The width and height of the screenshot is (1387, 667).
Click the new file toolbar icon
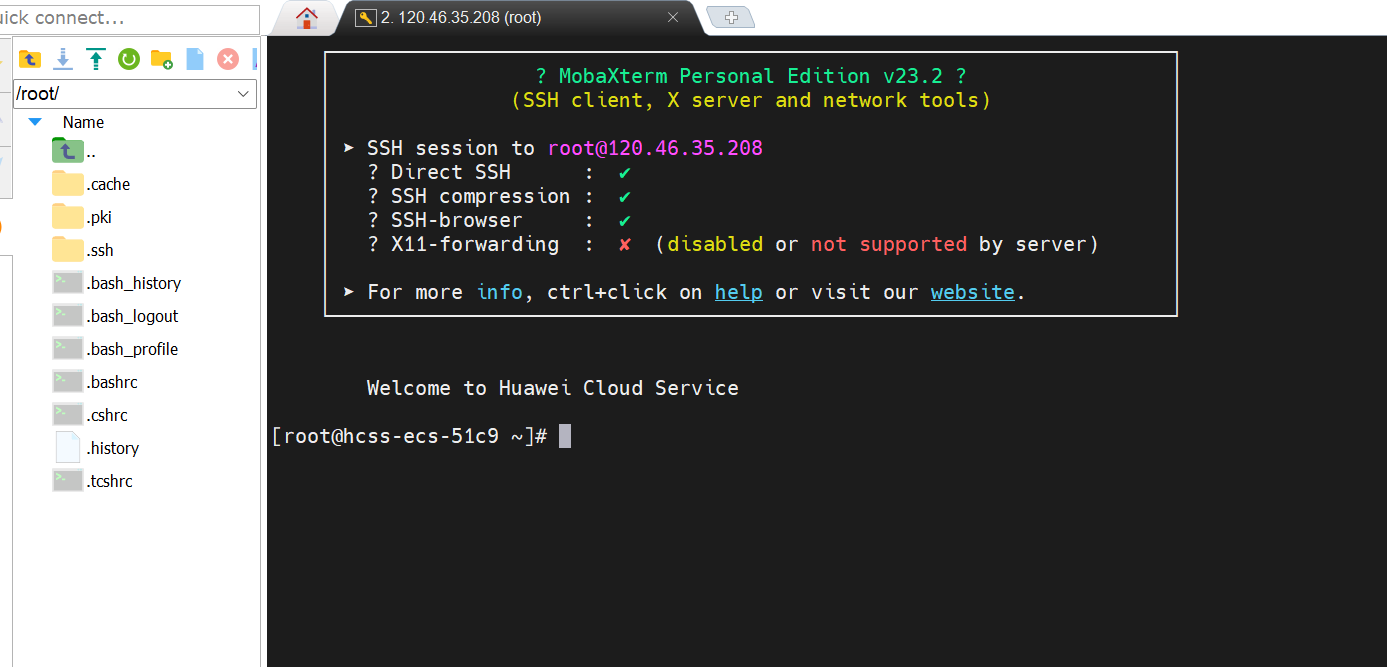[x=195, y=60]
